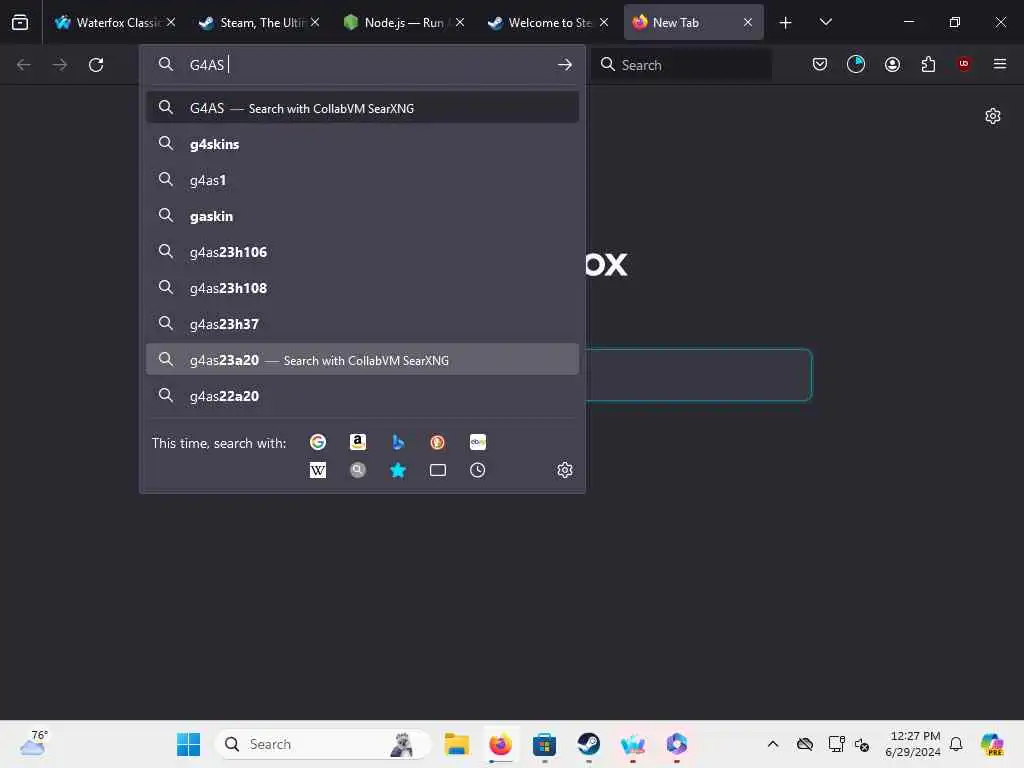Open the clock showing 12:27 PM
This screenshot has height=768, width=1024.
pyautogui.click(x=913, y=744)
